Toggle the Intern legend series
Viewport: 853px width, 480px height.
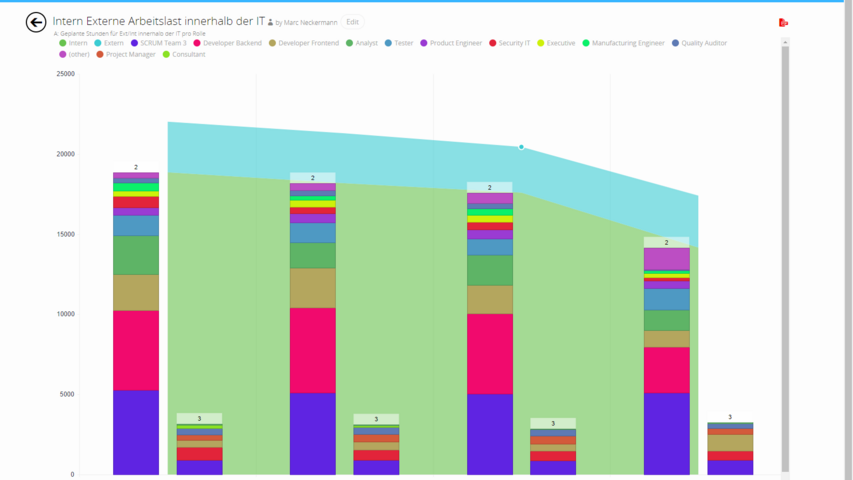click(x=74, y=43)
